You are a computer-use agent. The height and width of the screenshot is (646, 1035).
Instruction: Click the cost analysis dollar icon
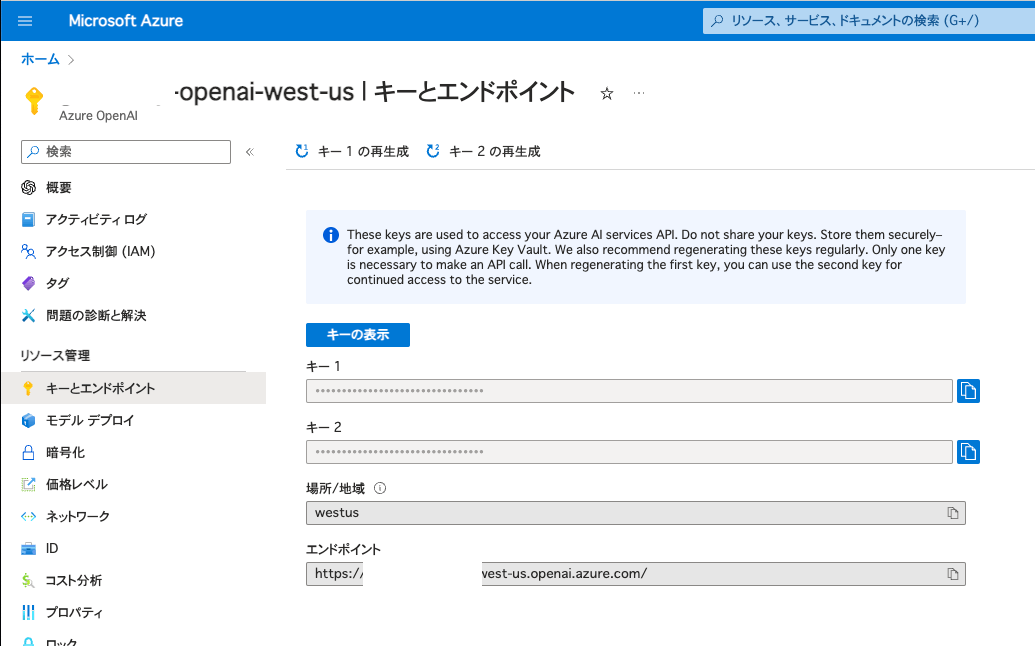point(28,581)
